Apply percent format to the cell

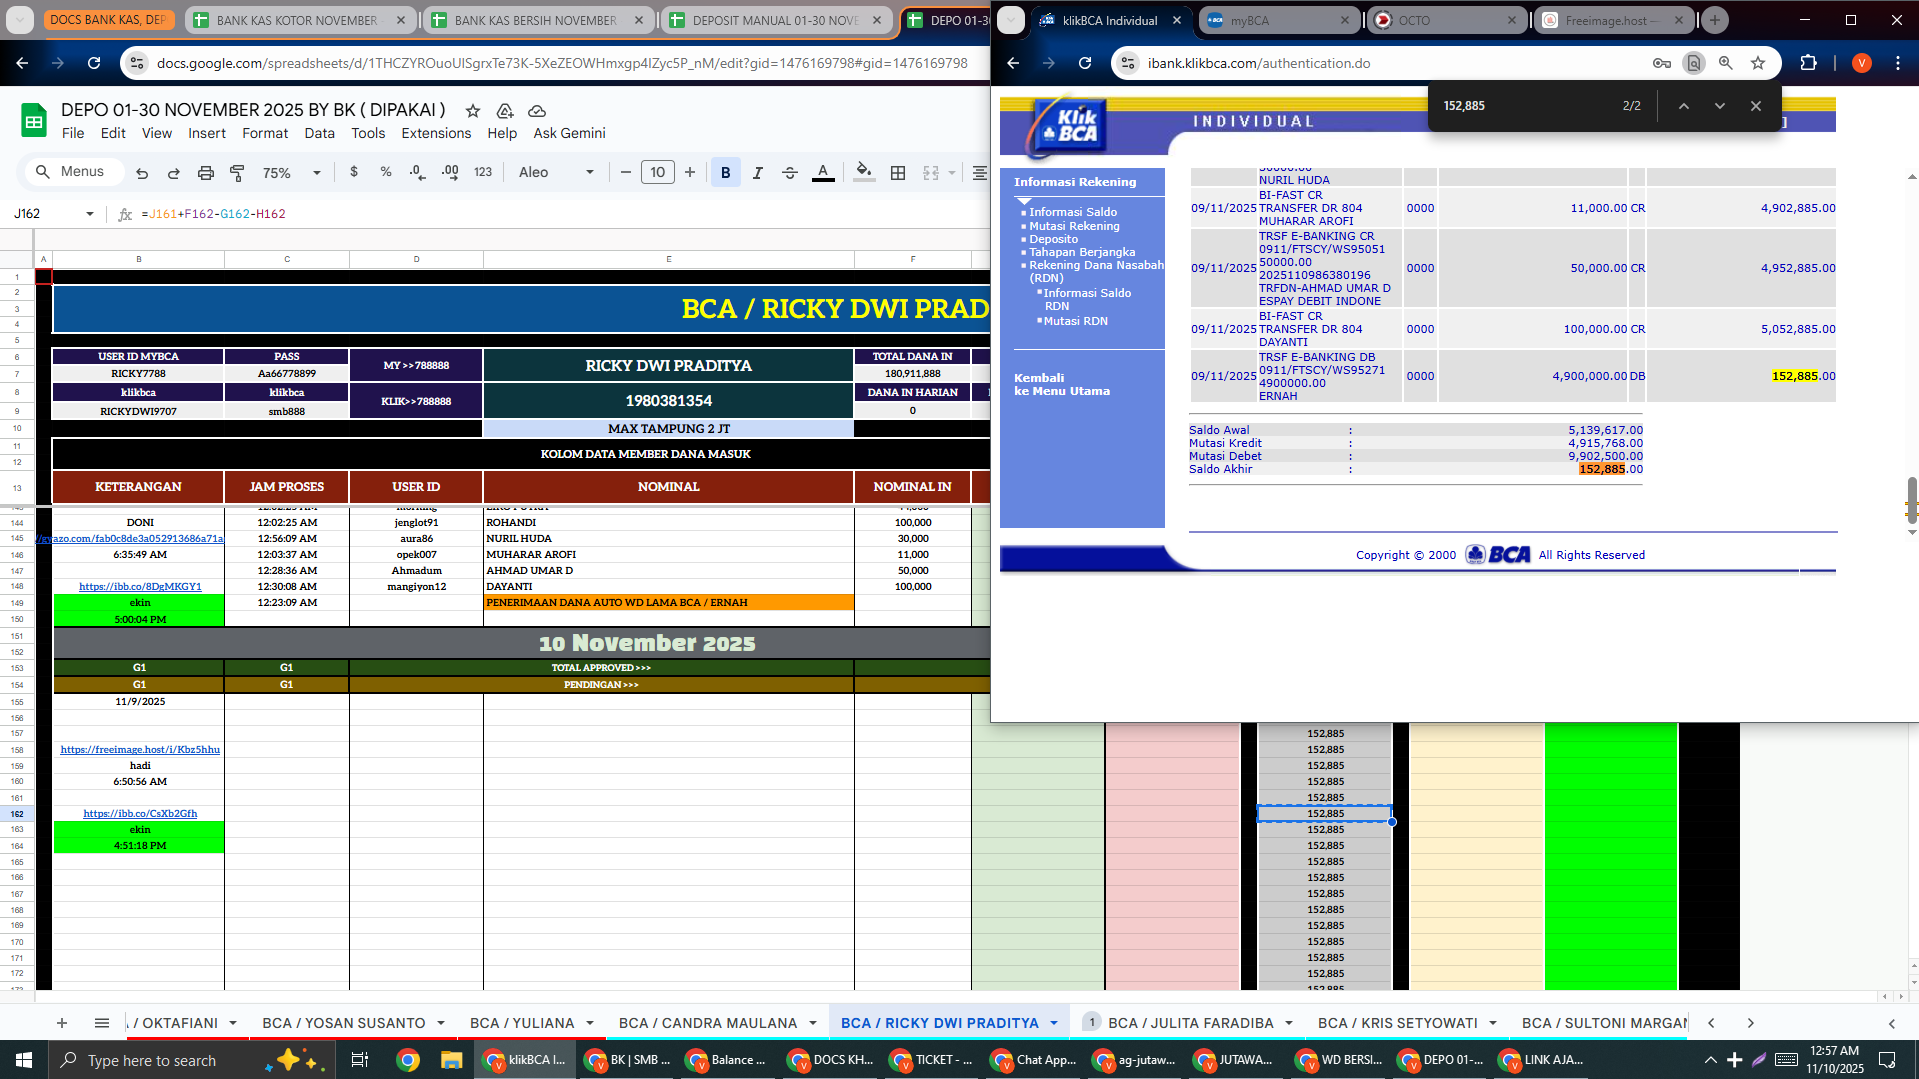coord(386,172)
